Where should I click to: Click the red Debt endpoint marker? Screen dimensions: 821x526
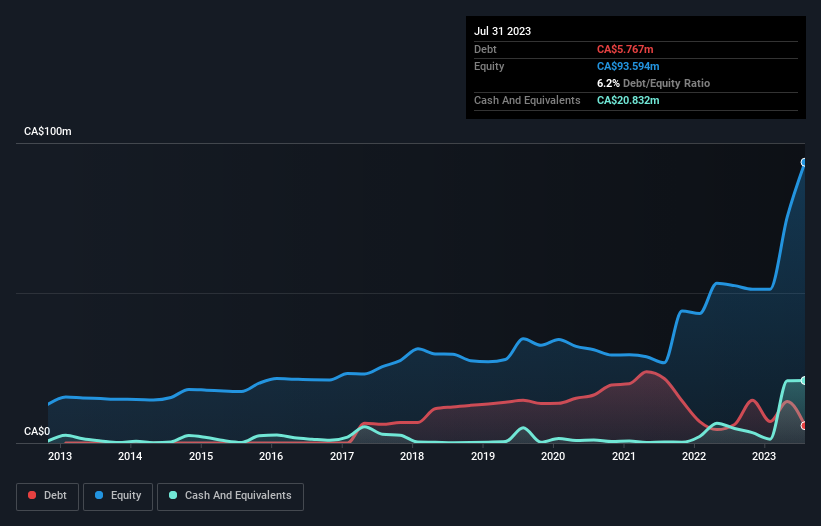(804, 426)
